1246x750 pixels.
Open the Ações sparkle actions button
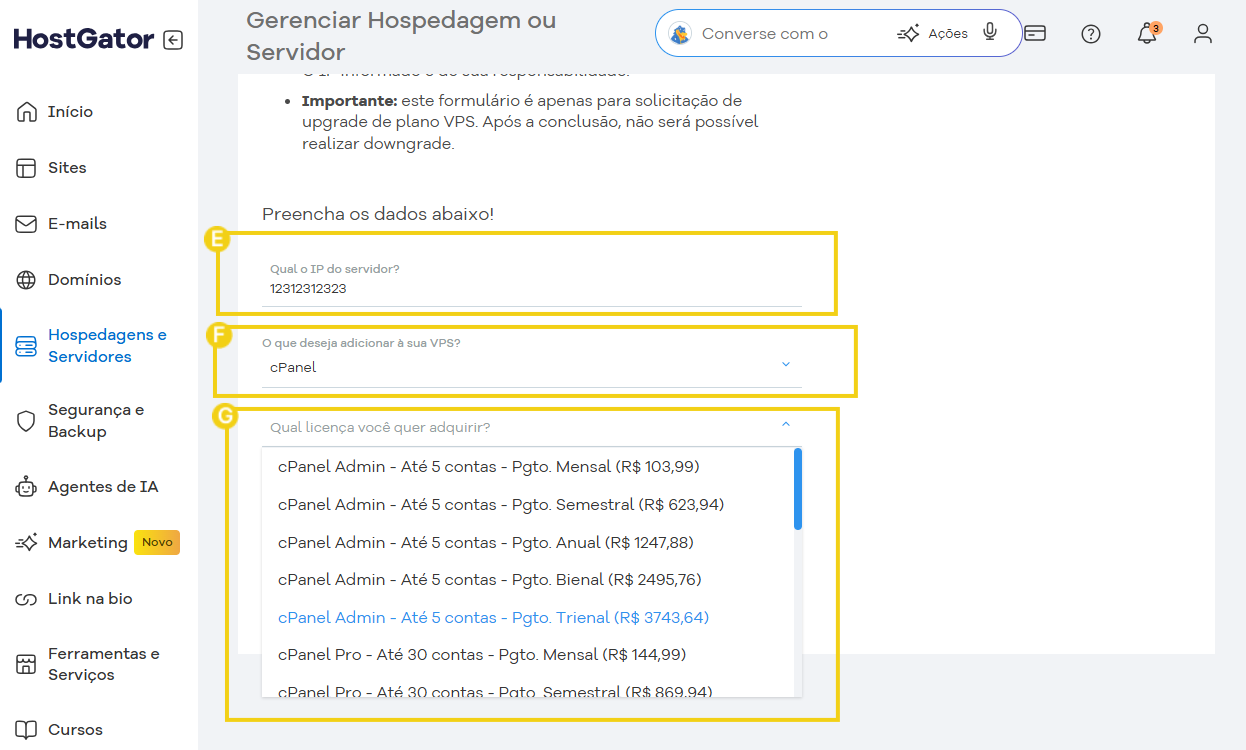pos(932,34)
